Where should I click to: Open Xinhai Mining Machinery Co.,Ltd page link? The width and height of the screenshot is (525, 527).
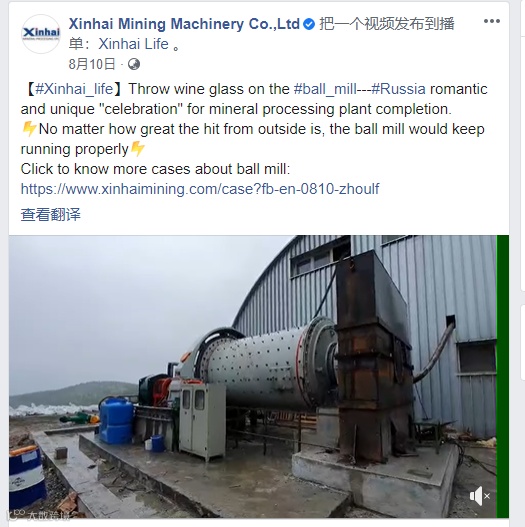point(184,24)
